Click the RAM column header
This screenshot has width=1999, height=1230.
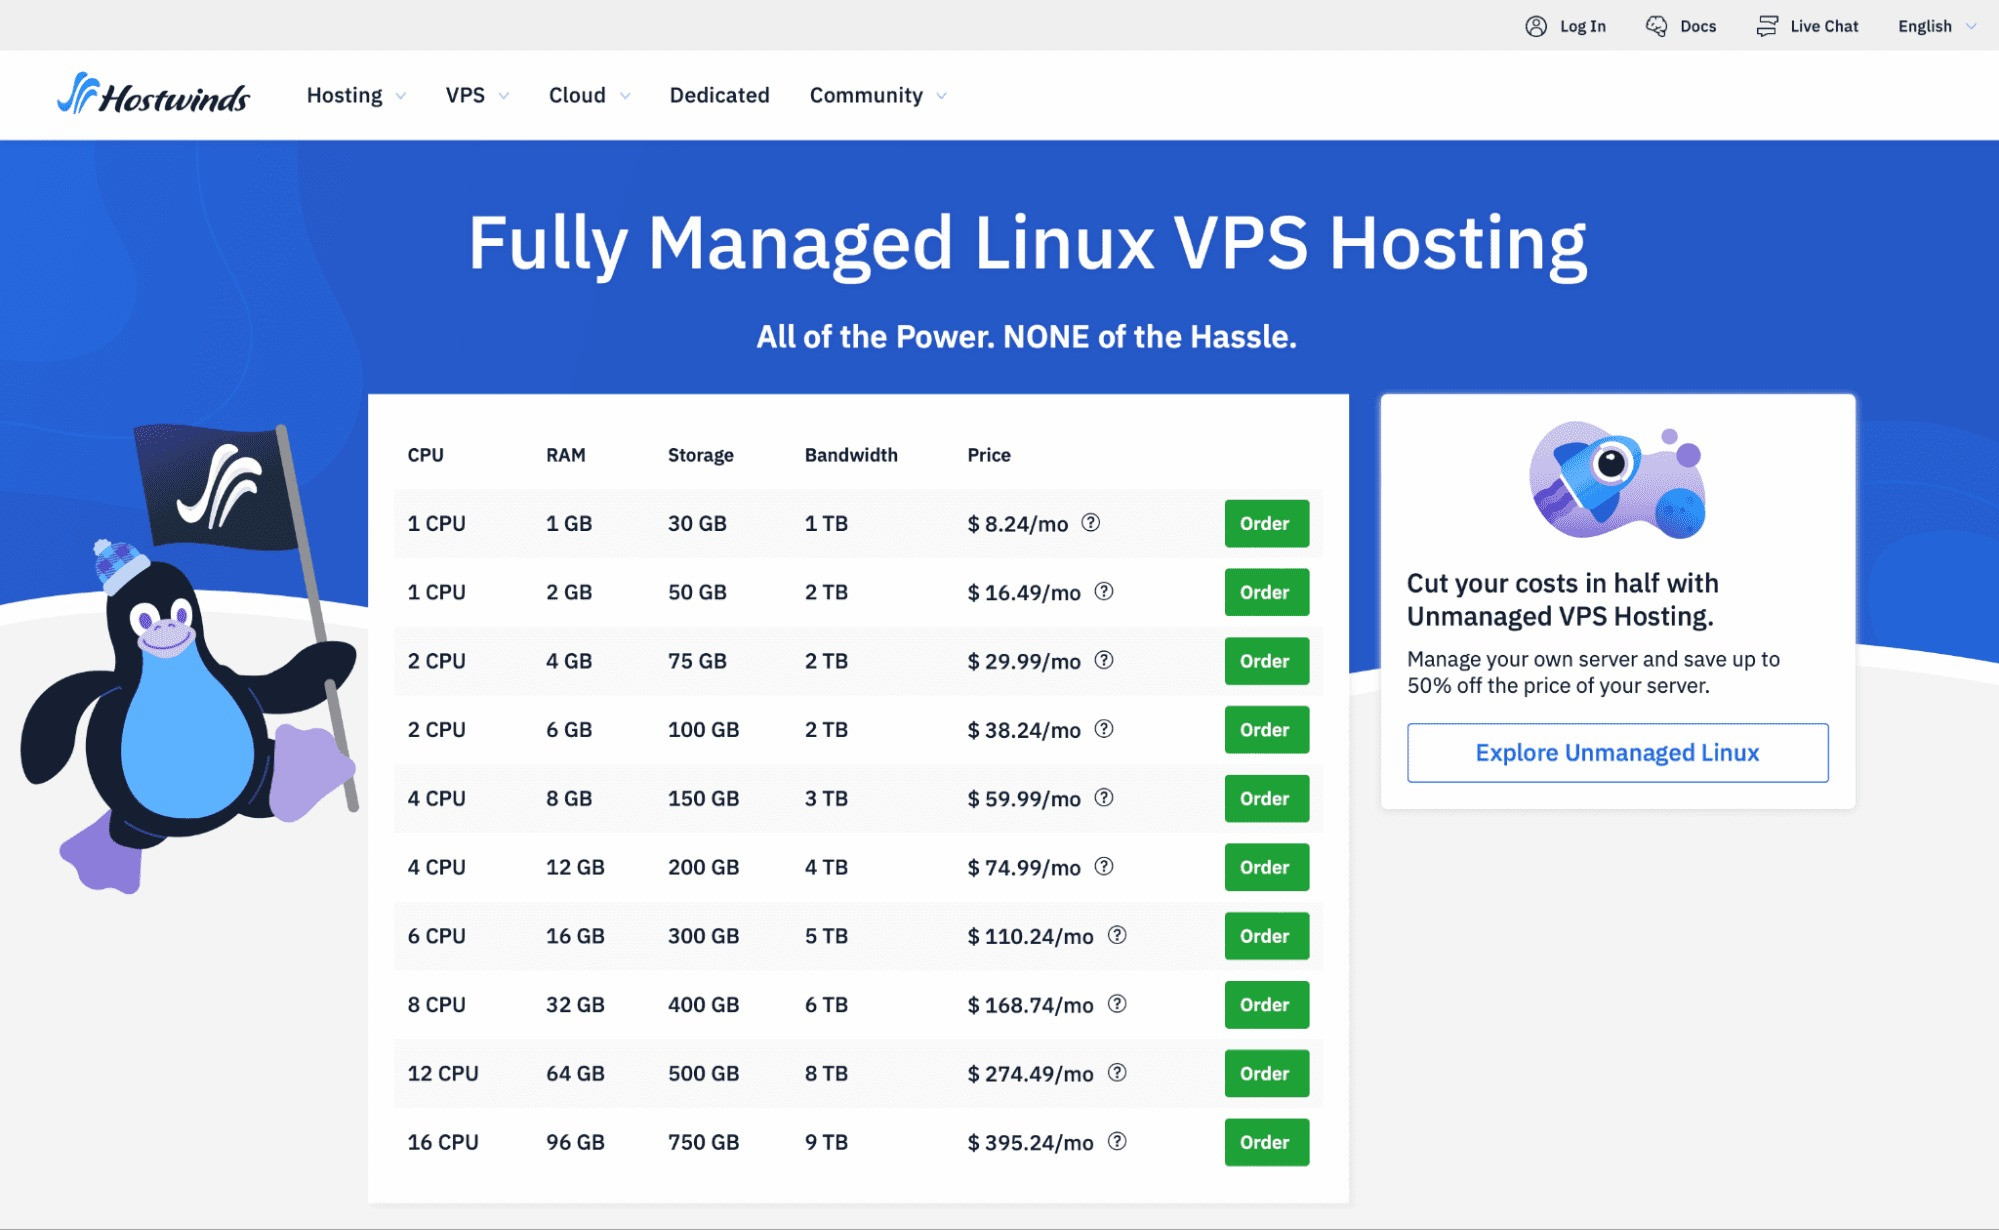point(566,455)
